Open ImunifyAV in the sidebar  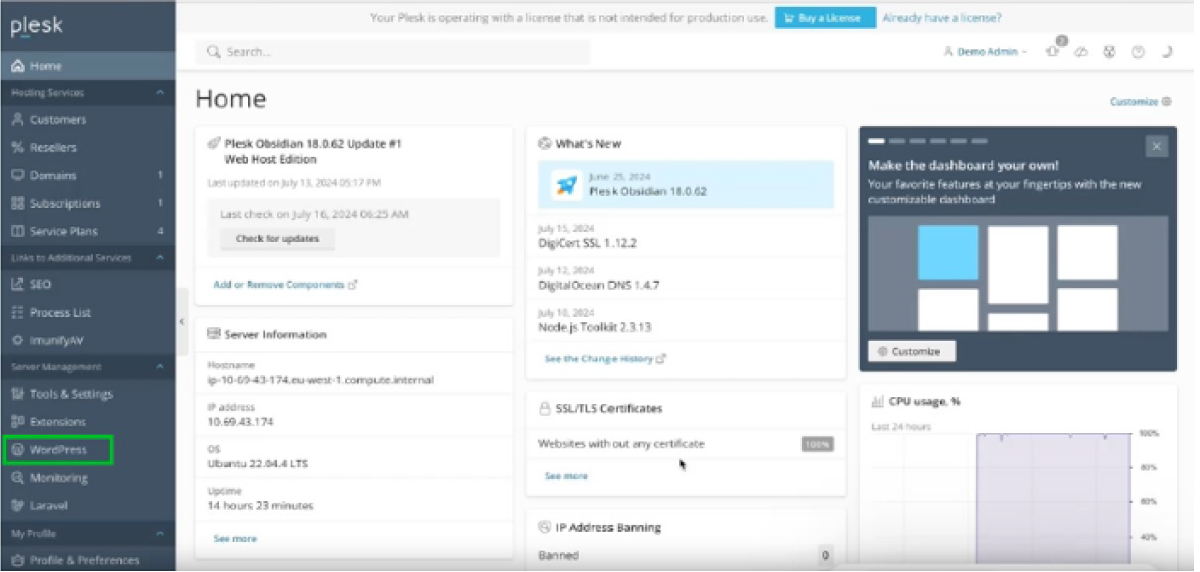[x=88, y=341]
